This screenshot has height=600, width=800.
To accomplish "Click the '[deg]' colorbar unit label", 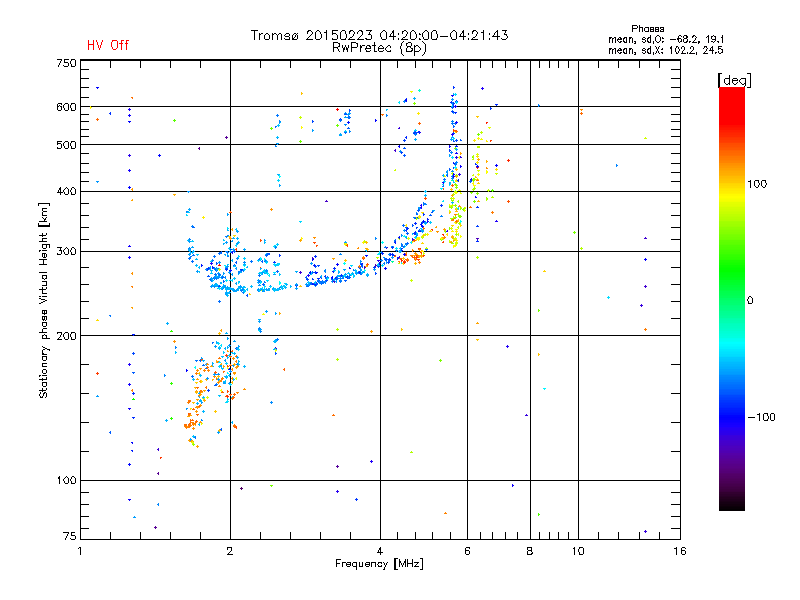I will (x=734, y=81).
